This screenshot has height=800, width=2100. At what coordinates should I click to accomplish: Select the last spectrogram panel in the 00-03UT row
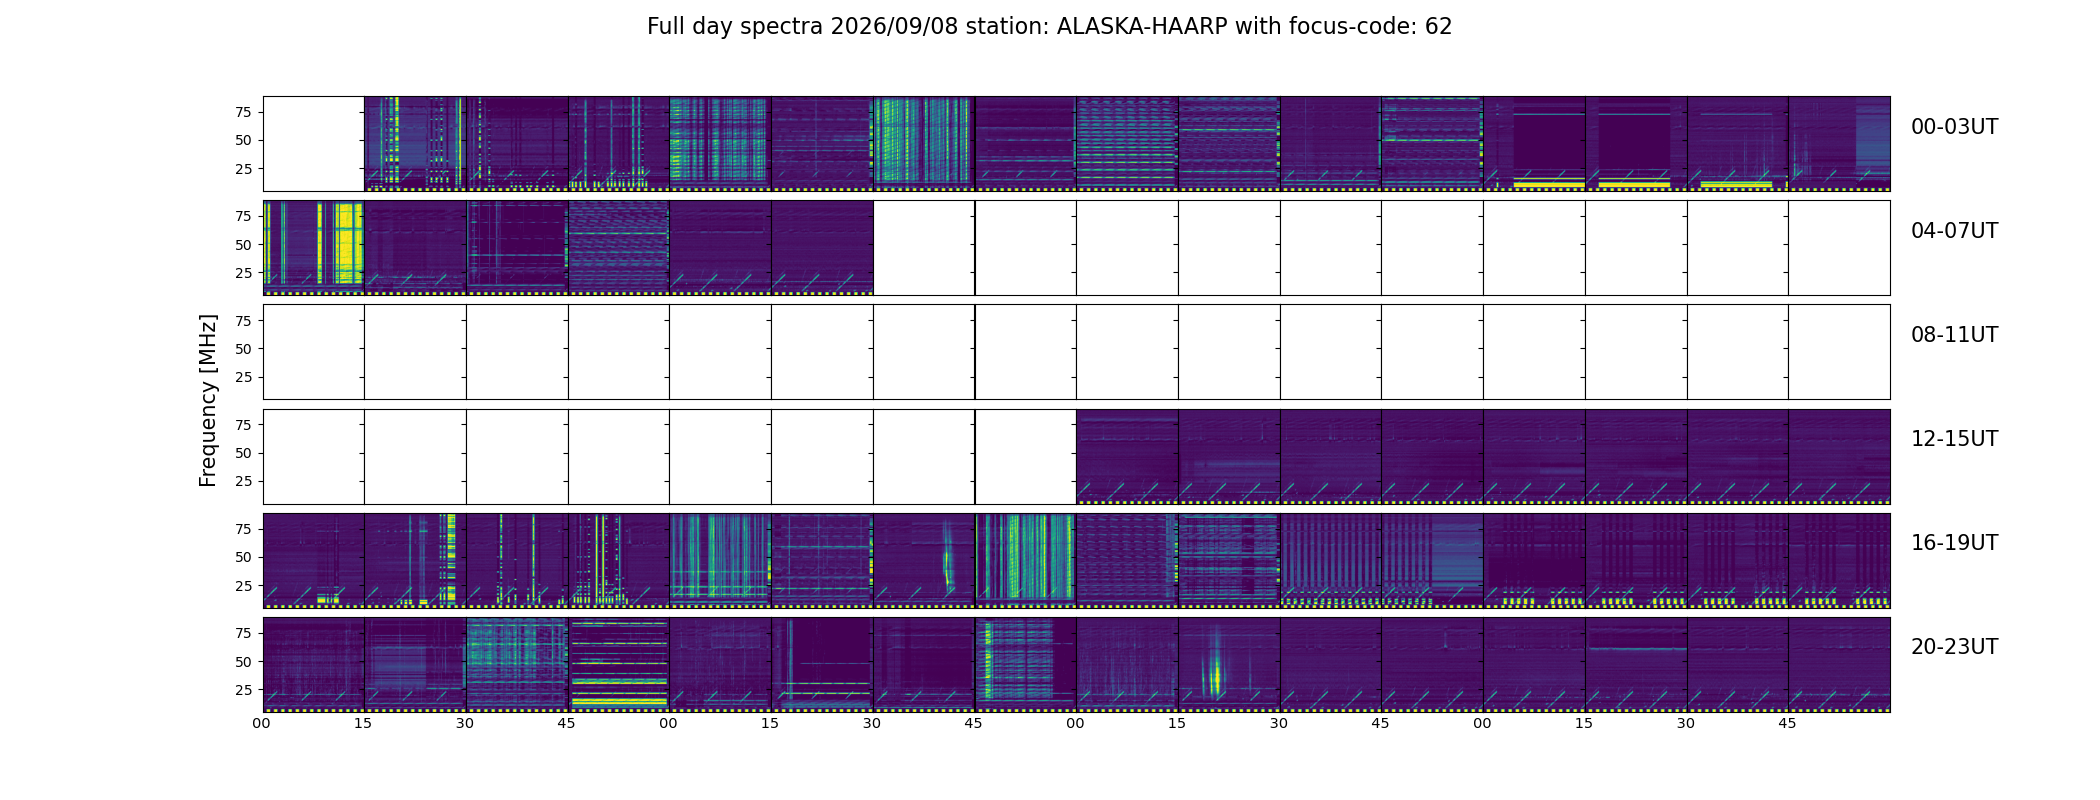point(1839,144)
